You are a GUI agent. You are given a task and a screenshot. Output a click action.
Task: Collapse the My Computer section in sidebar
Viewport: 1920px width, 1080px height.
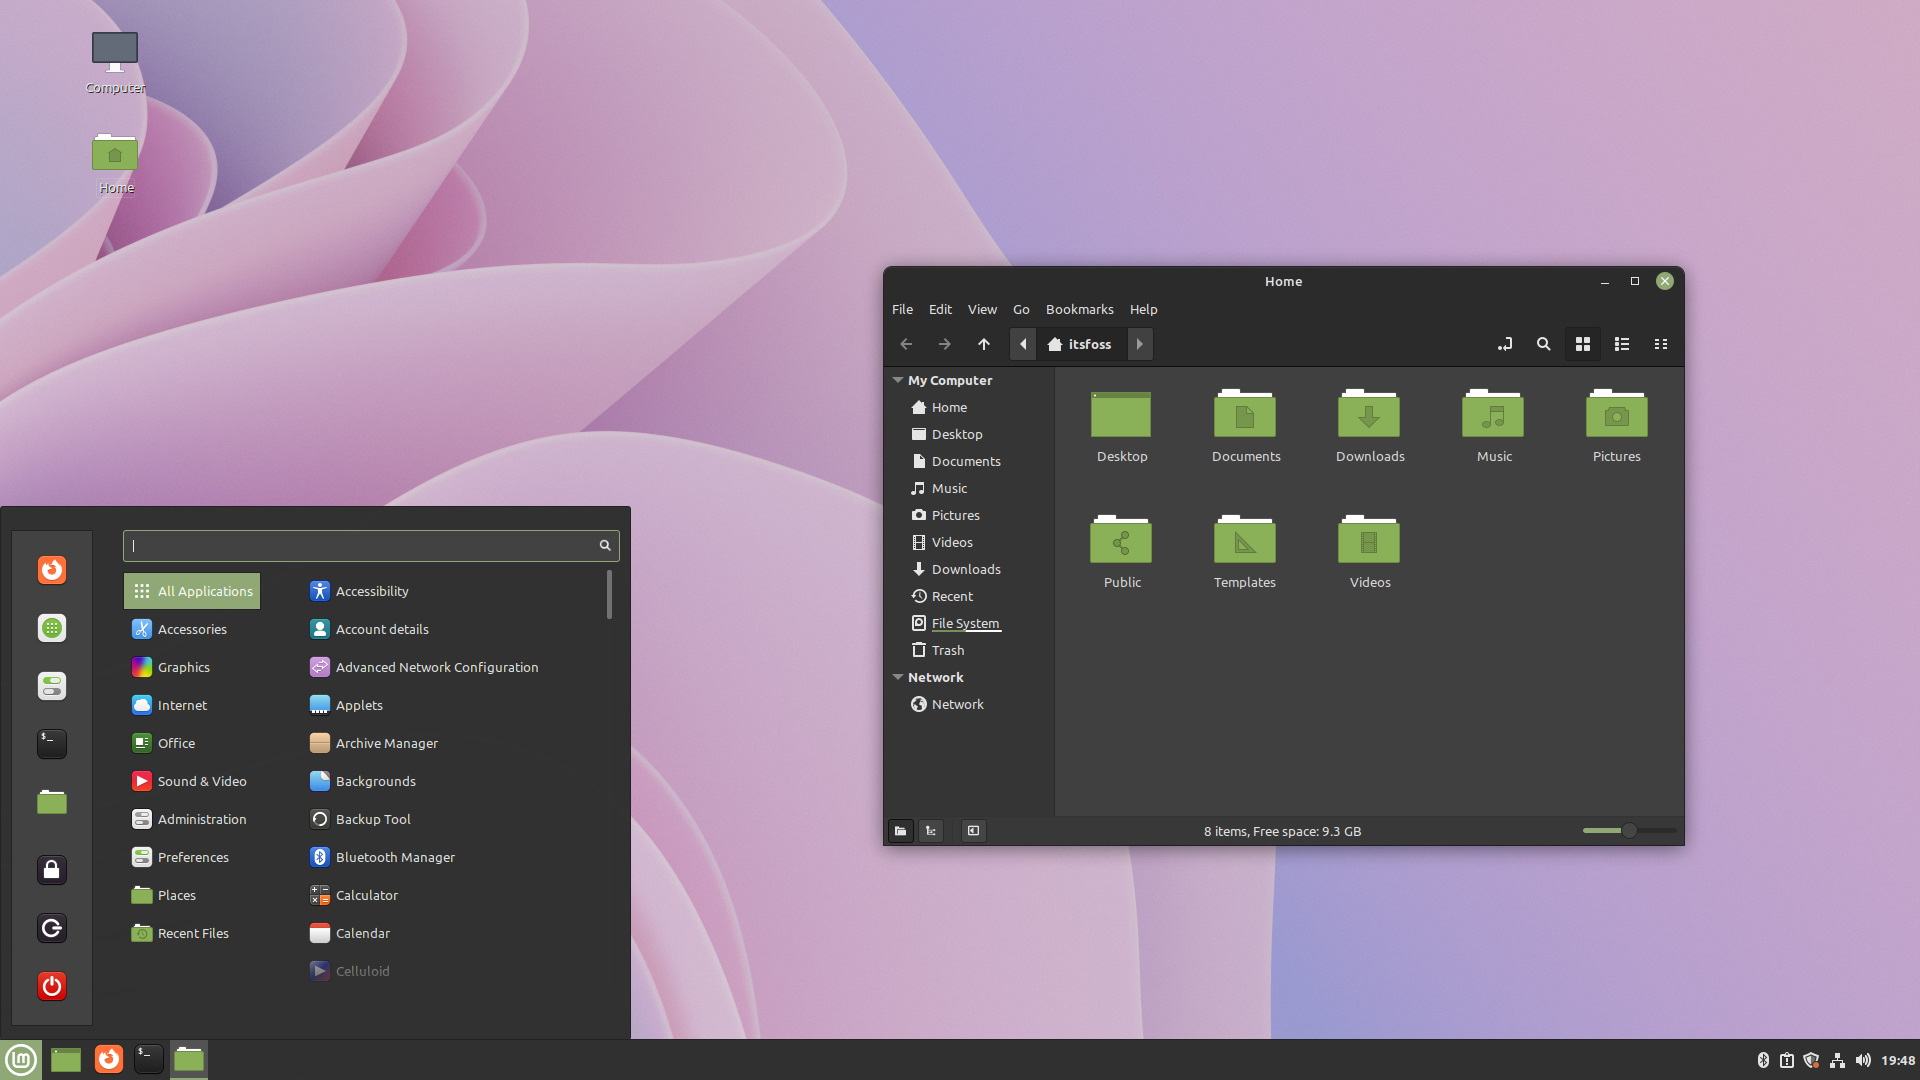tap(898, 380)
